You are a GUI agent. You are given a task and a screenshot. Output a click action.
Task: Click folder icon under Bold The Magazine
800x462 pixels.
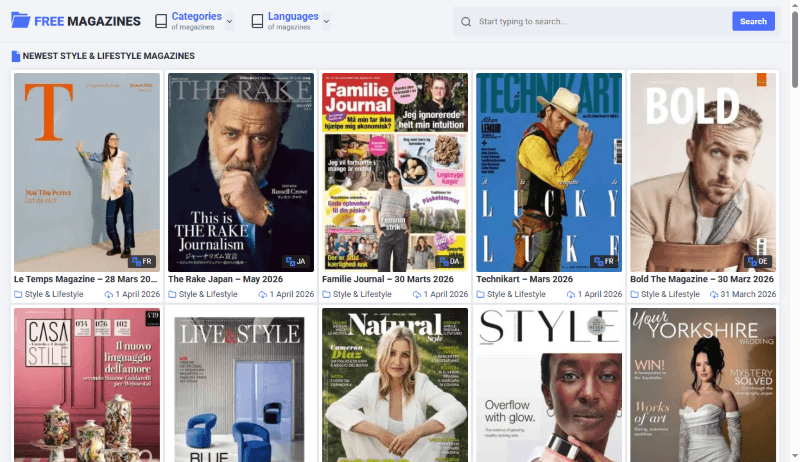(634, 294)
